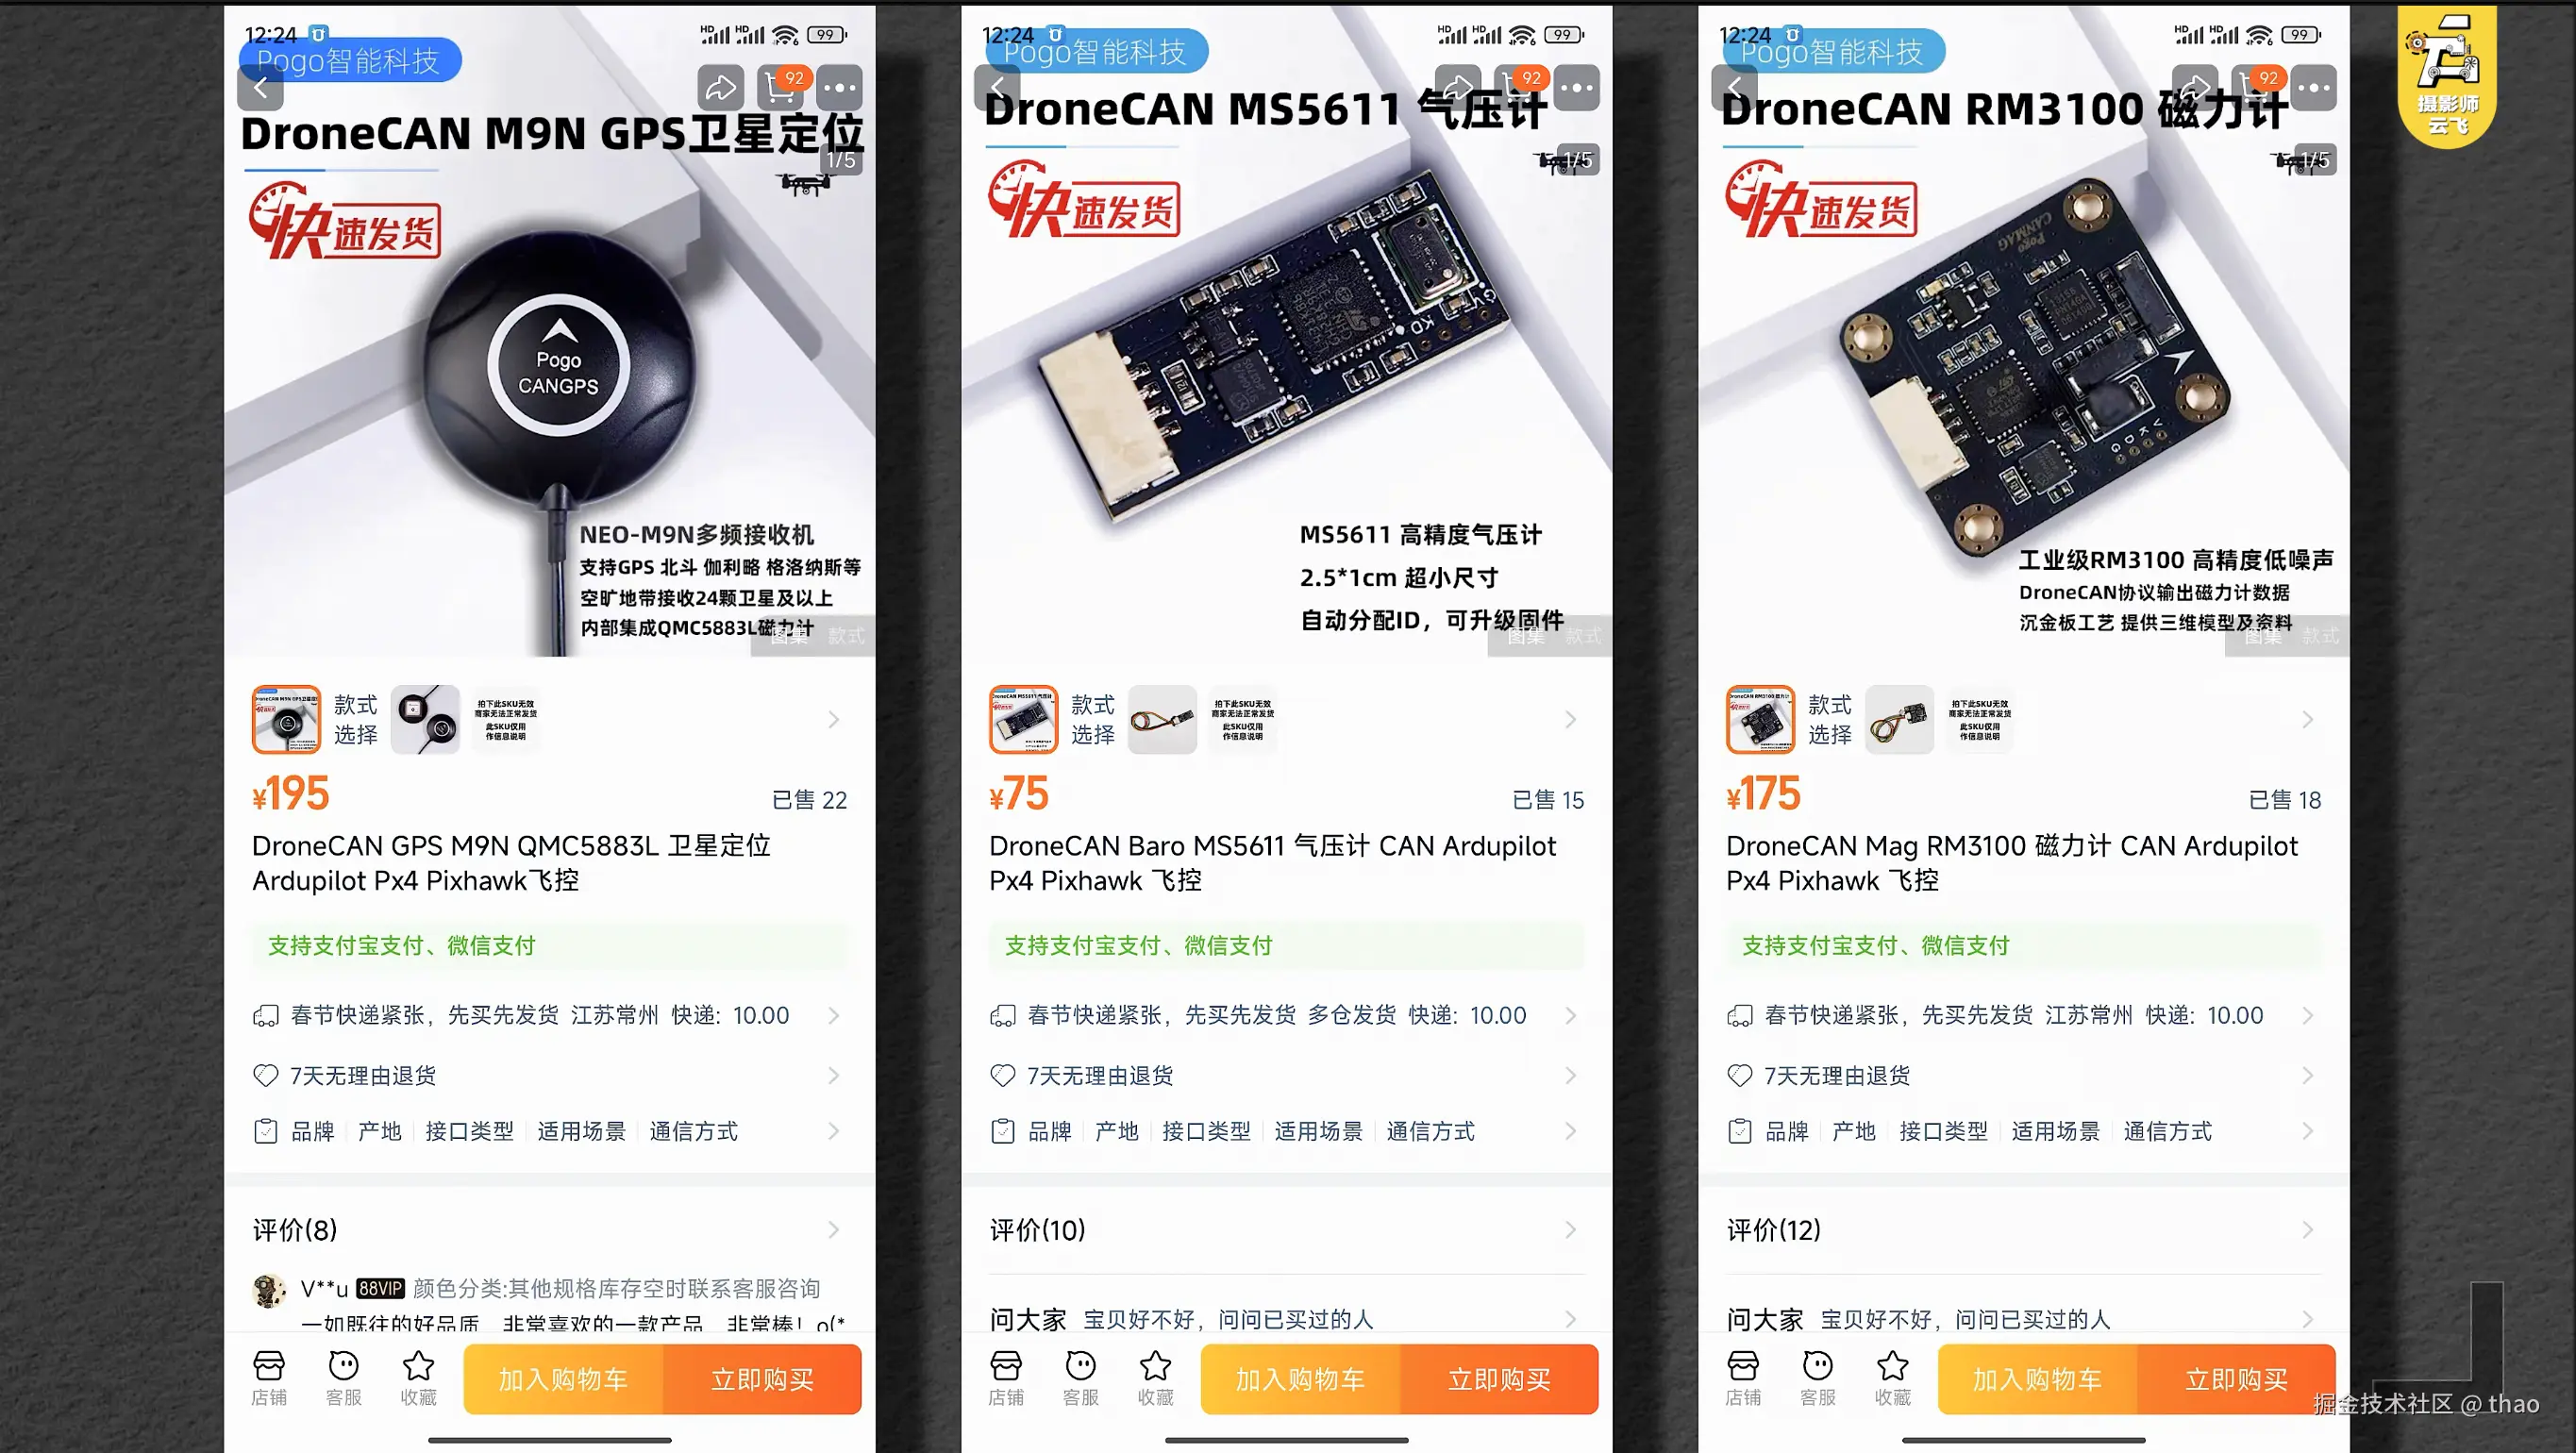Open the share icon on the GPS M9N page
The height and width of the screenshot is (1453, 2576).
(720, 88)
